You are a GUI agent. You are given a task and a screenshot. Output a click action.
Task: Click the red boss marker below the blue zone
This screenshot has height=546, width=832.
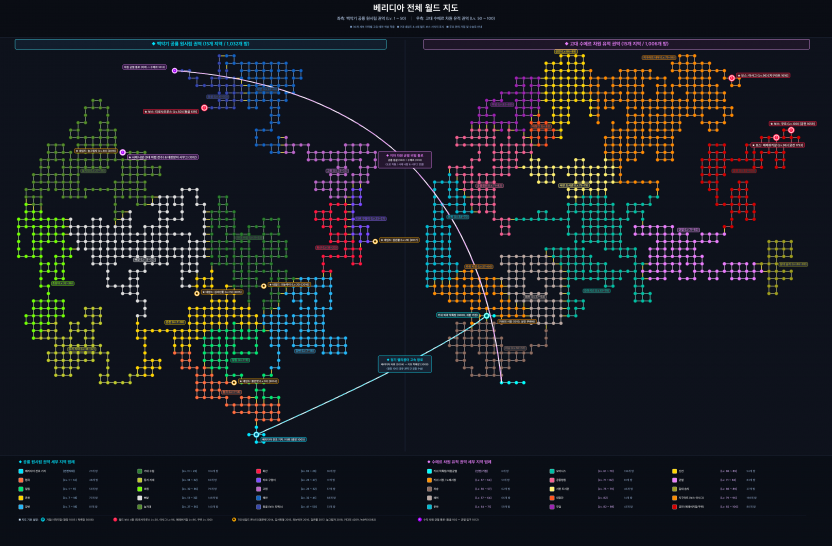click(204, 108)
